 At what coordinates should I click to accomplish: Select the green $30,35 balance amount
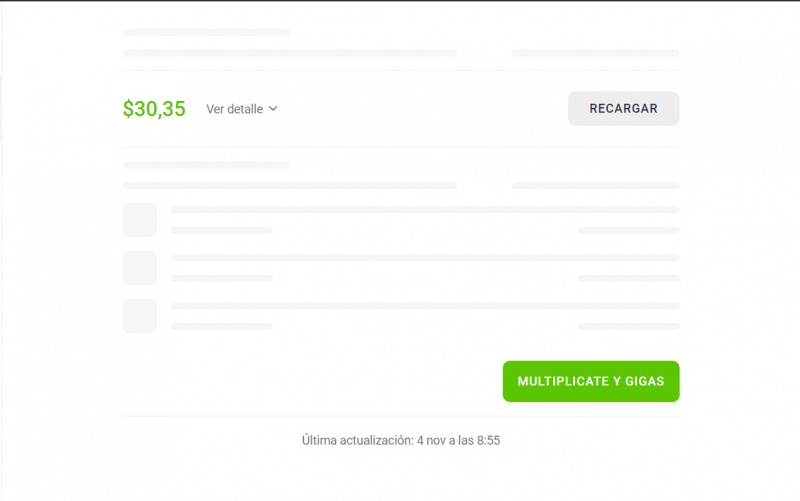(154, 109)
